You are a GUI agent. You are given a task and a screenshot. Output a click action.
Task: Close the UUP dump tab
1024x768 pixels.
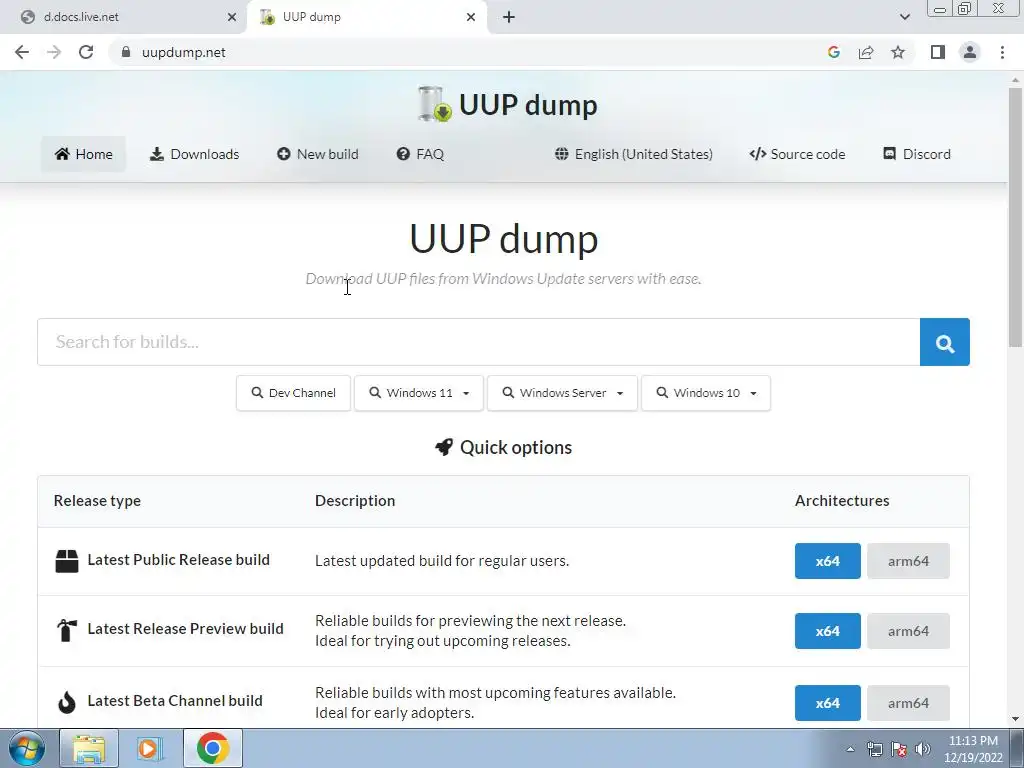coord(471,17)
